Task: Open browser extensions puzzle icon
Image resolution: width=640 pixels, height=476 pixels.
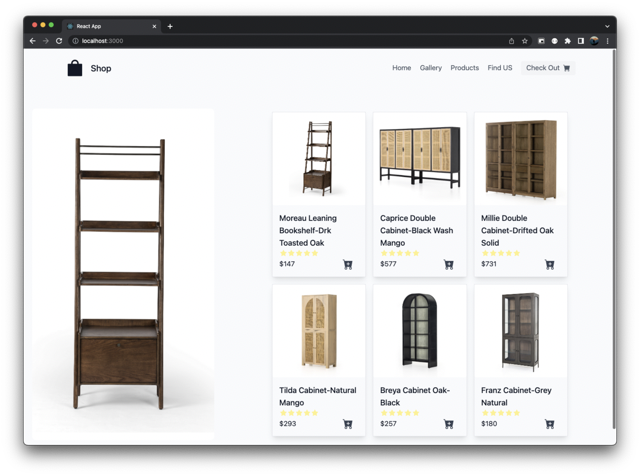Action: tap(567, 41)
